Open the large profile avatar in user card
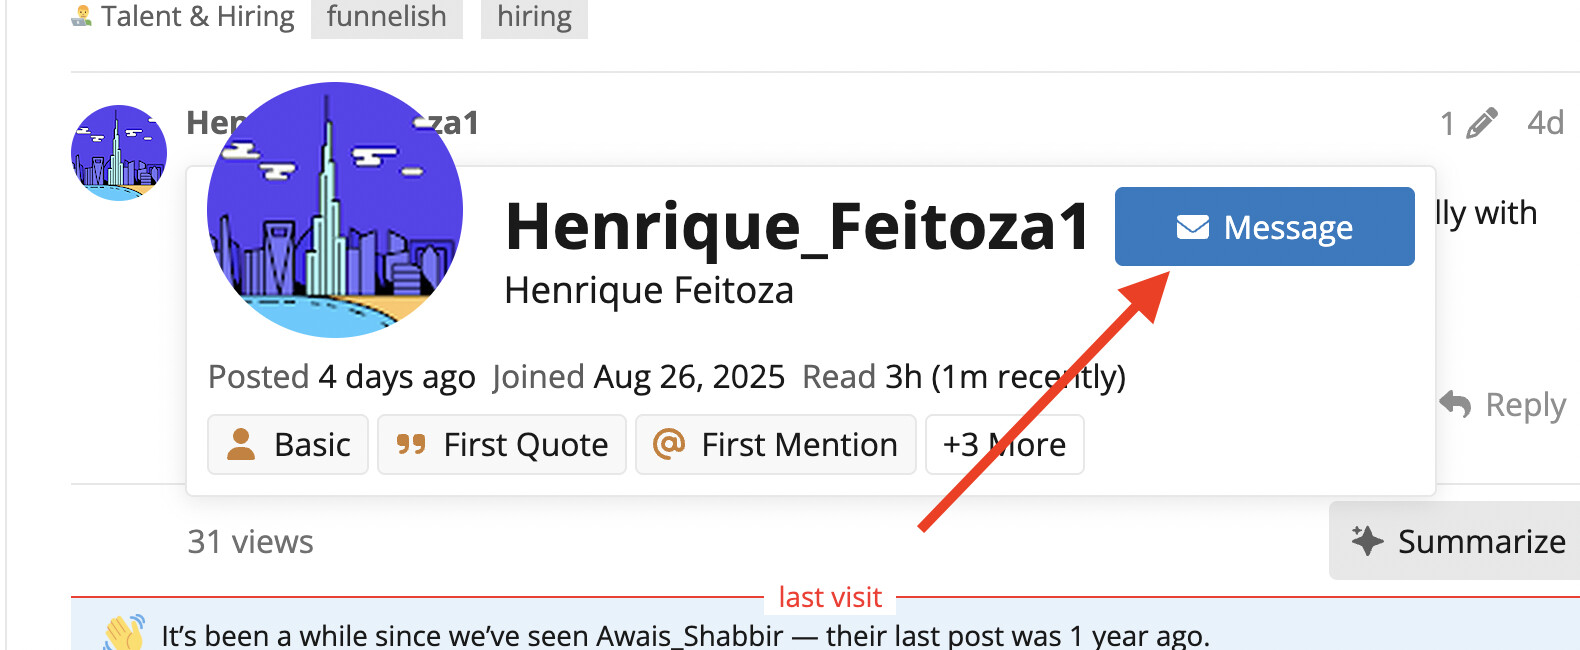 pos(334,210)
